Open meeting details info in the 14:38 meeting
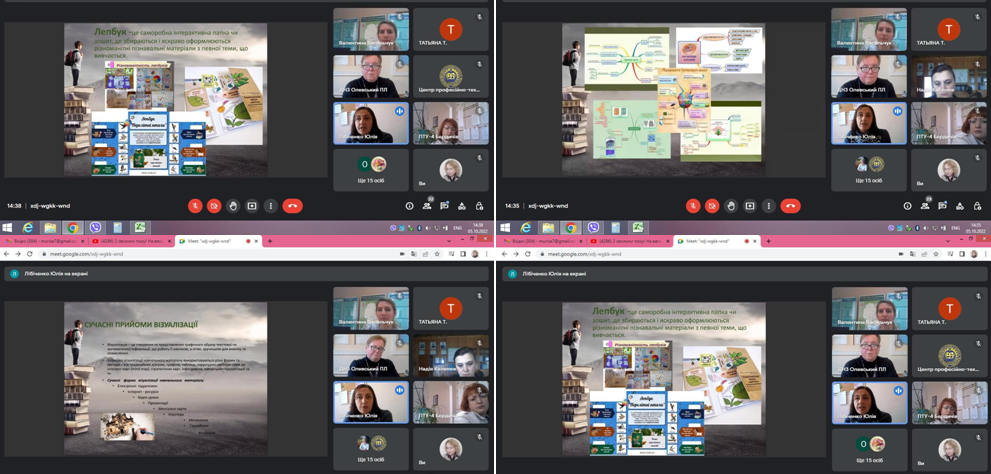This screenshot has height=474, width=991. point(409,206)
